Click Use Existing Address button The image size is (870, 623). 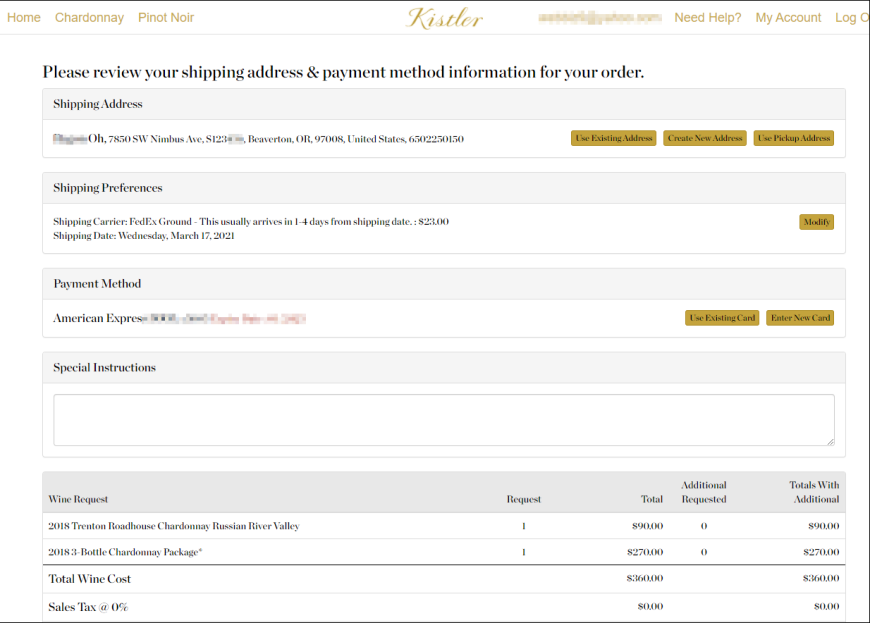[x=614, y=138]
